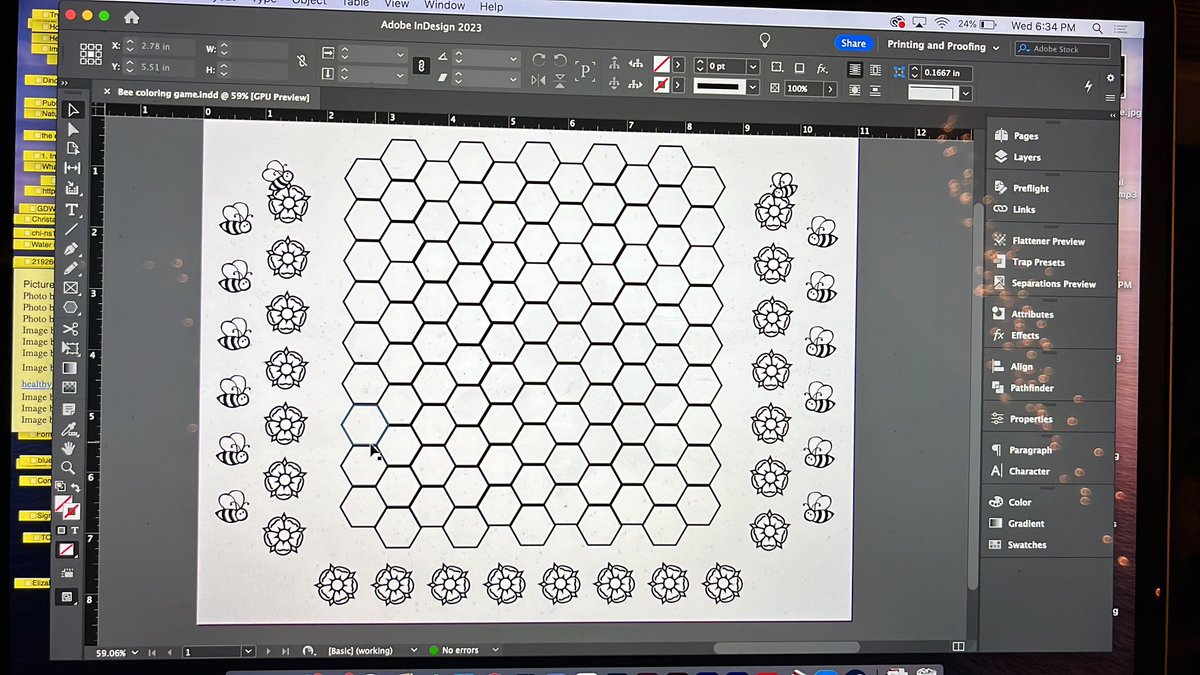The width and height of the screenshot is (1200, 675).
Task: Select the Free Transform tool
Action: coord(70,348)
